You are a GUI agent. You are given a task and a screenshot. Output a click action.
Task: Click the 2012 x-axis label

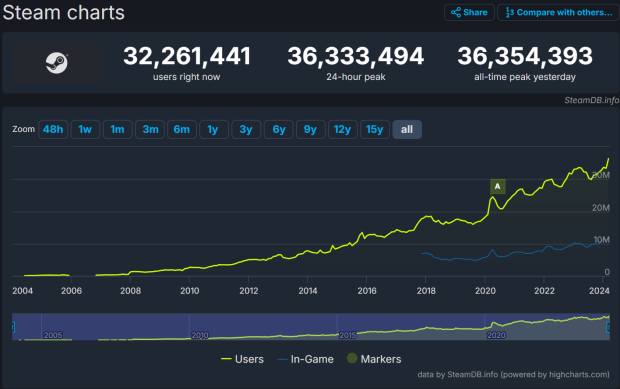[x=249, y=291]
